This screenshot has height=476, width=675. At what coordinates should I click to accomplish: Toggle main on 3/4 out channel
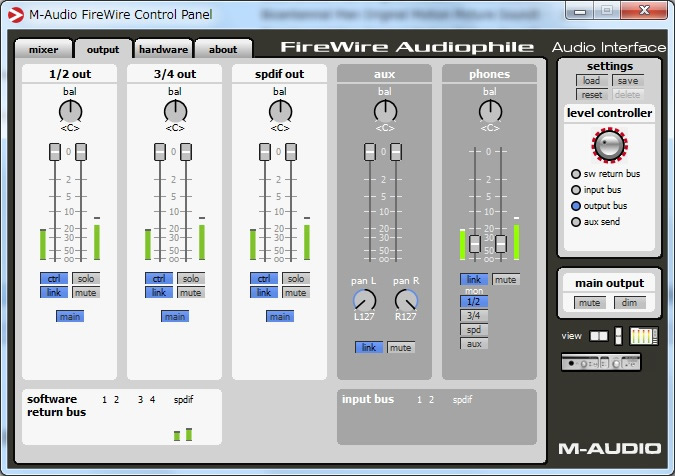(175, 316)
